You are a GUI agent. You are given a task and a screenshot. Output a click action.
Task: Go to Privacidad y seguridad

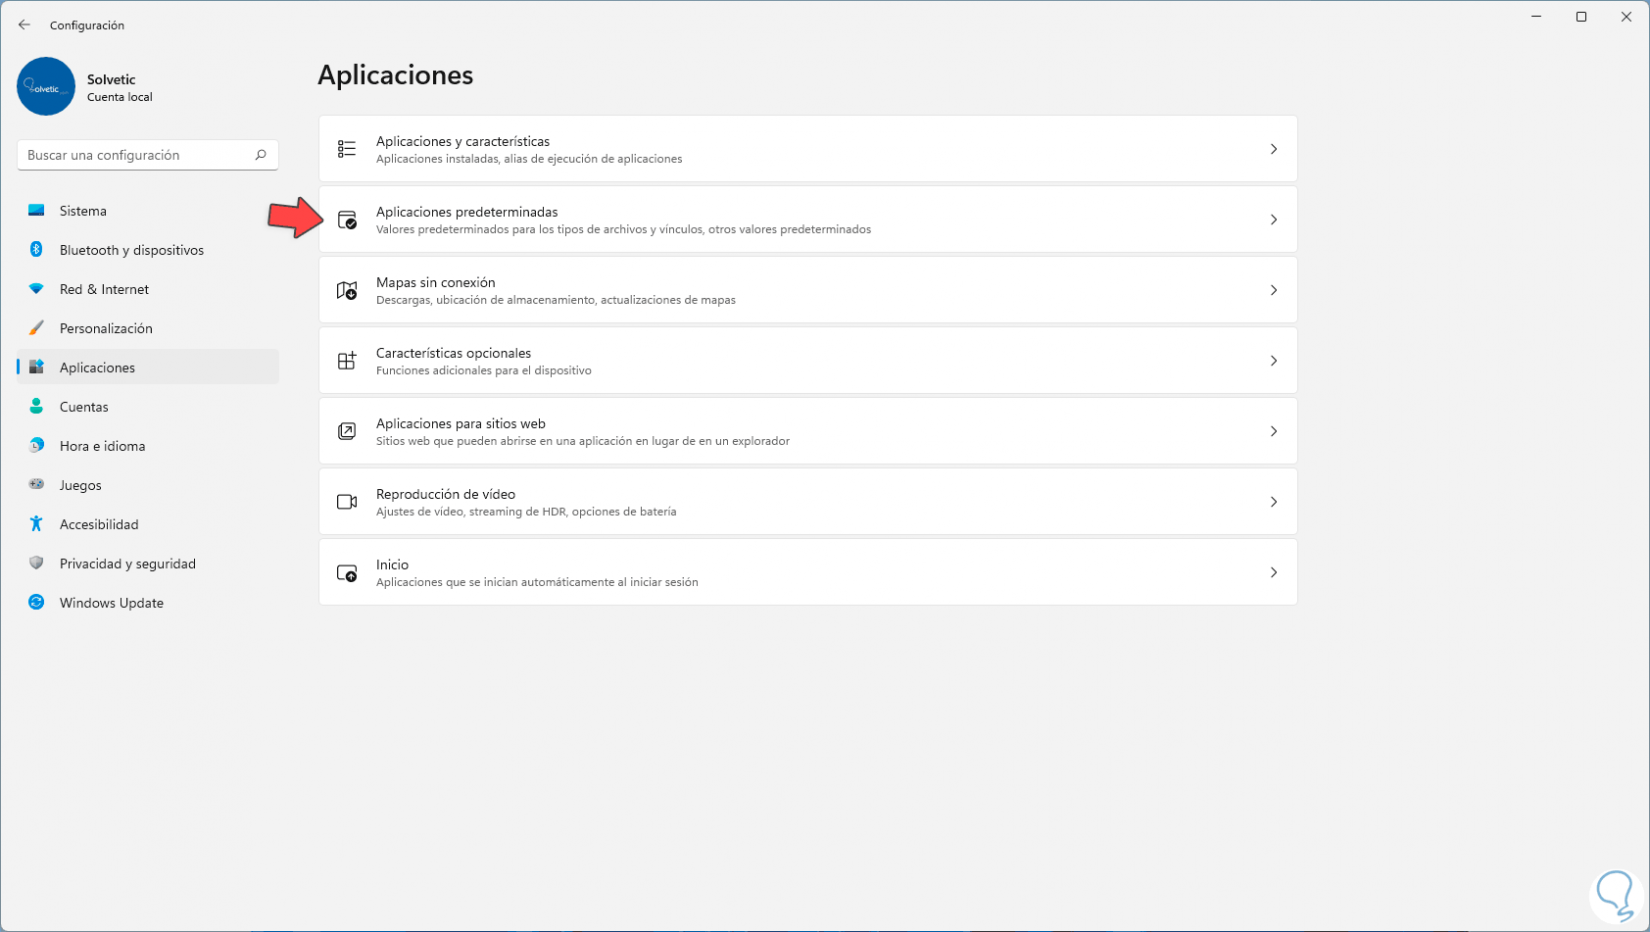click(x=127, y=564)
